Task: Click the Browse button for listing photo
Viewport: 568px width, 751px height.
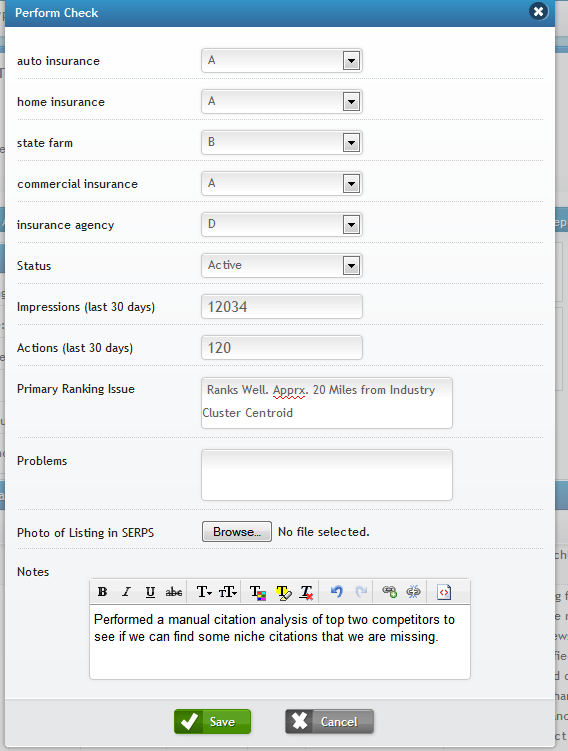Action: 237,532
